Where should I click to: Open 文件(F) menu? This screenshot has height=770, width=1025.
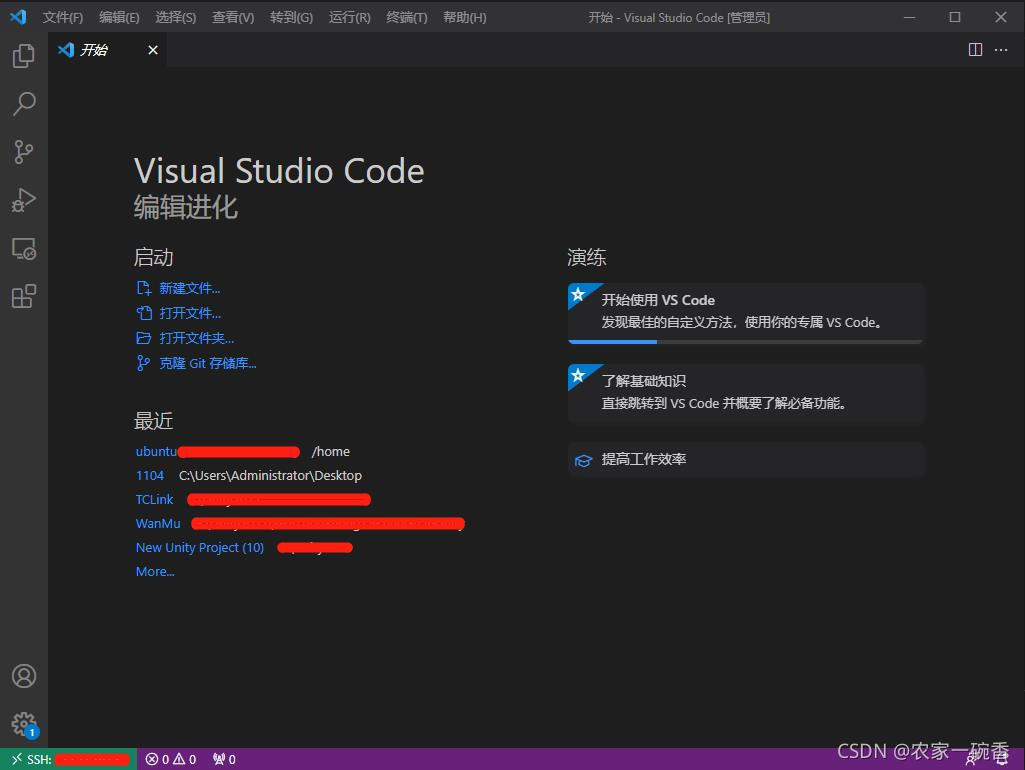pos(63,18)
